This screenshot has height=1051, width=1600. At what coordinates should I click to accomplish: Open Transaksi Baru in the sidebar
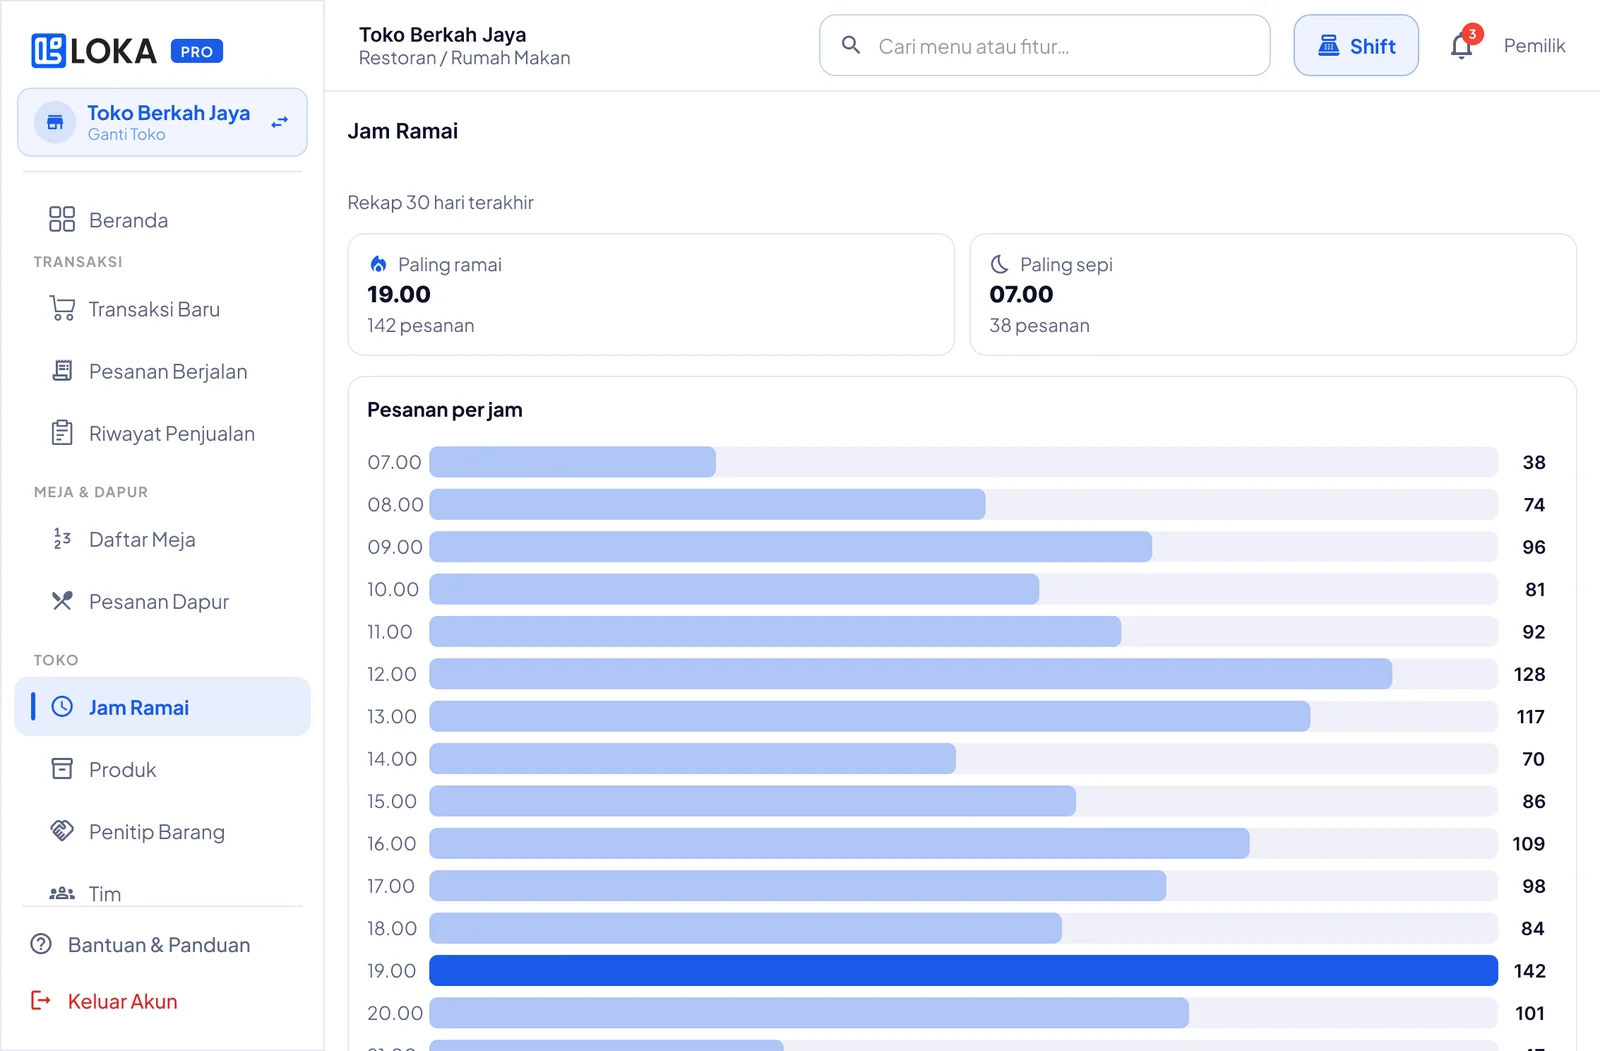tap(162, 310)
